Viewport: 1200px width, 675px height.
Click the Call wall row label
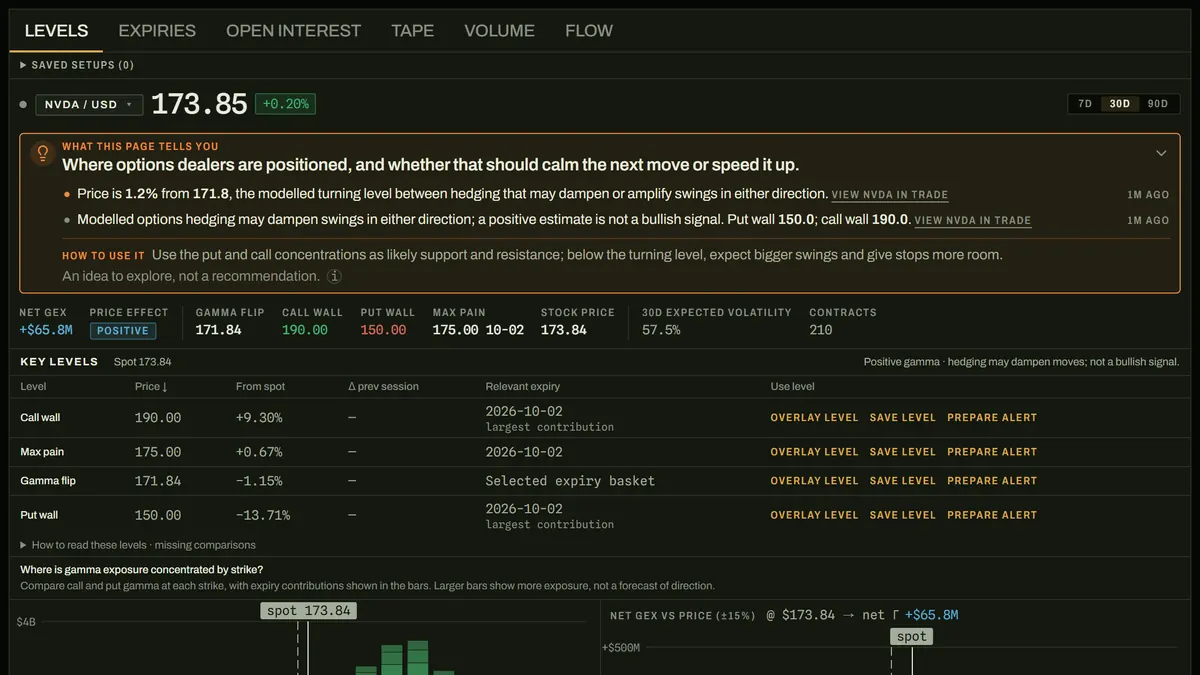pos(40,418)
